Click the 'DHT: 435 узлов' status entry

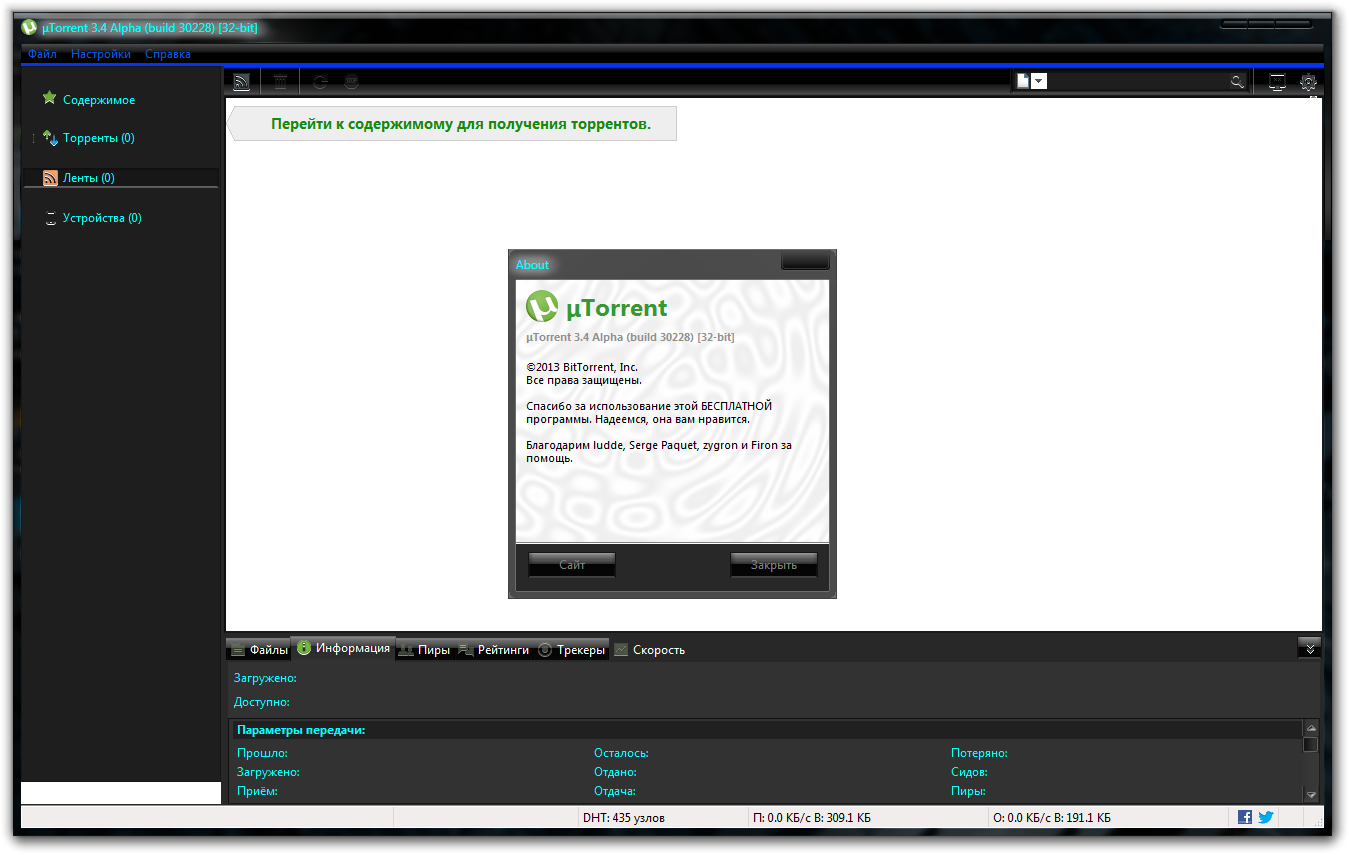coord(624,818)
